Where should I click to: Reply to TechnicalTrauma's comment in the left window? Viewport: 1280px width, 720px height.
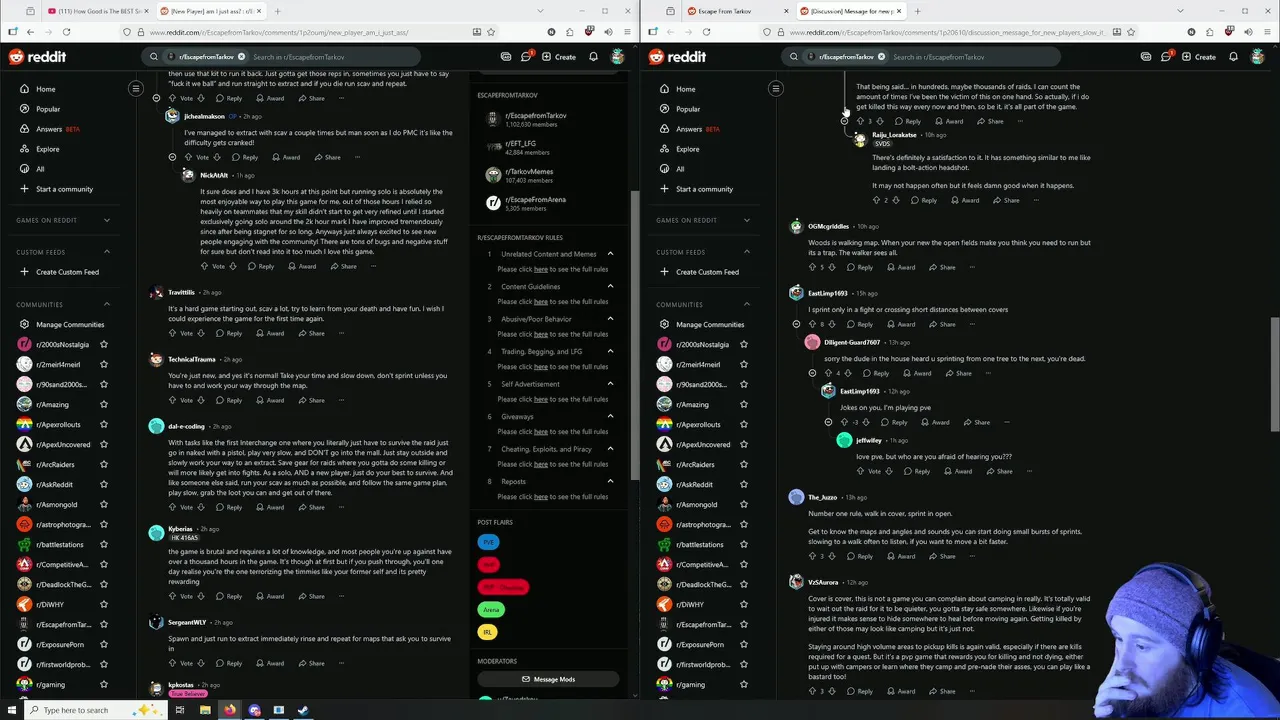point(229,400)
